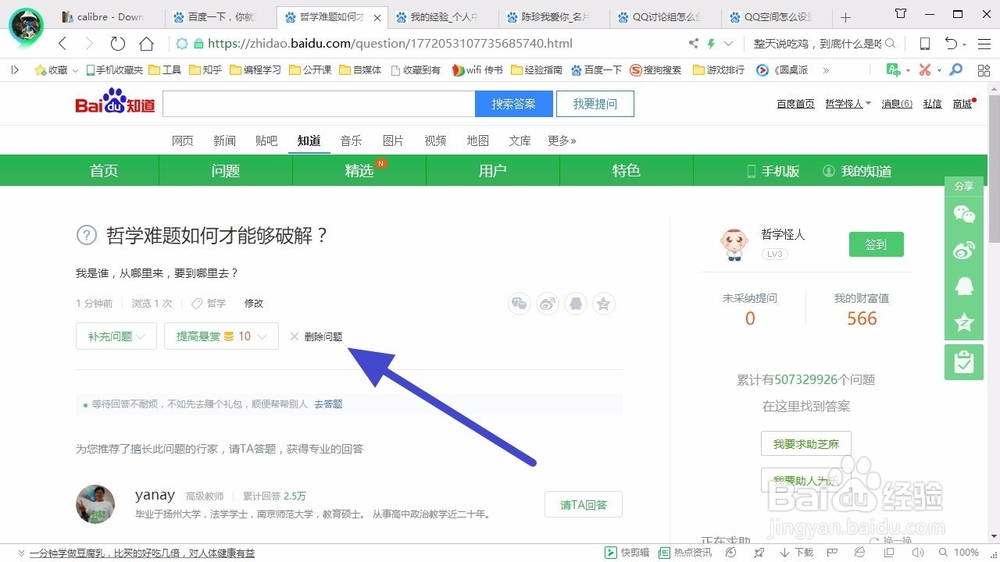
Task: Click mute sound icon in status bar
Action: [918, 552]
